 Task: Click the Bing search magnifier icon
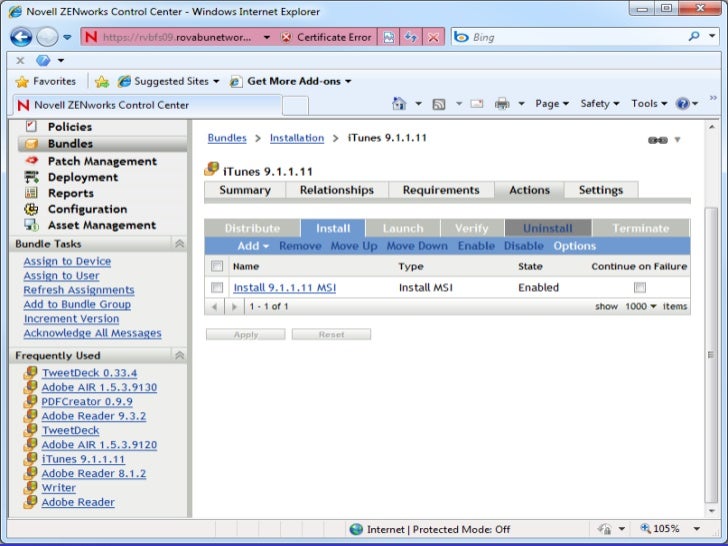pos(694,36)
